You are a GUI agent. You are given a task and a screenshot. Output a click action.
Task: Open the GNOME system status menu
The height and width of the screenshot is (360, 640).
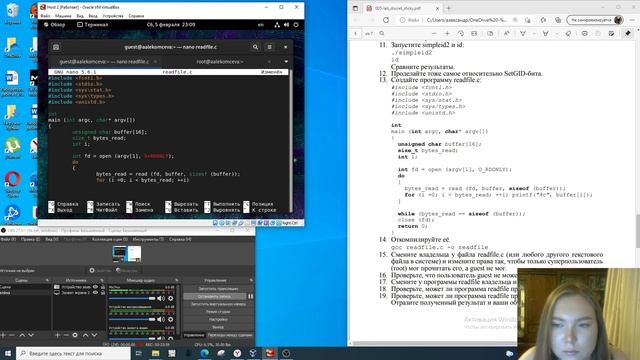point(287,25)
